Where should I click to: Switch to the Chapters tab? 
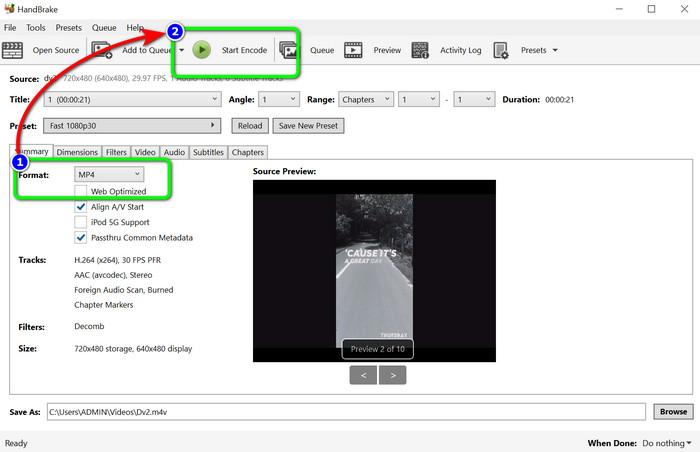tap(248, 152)
